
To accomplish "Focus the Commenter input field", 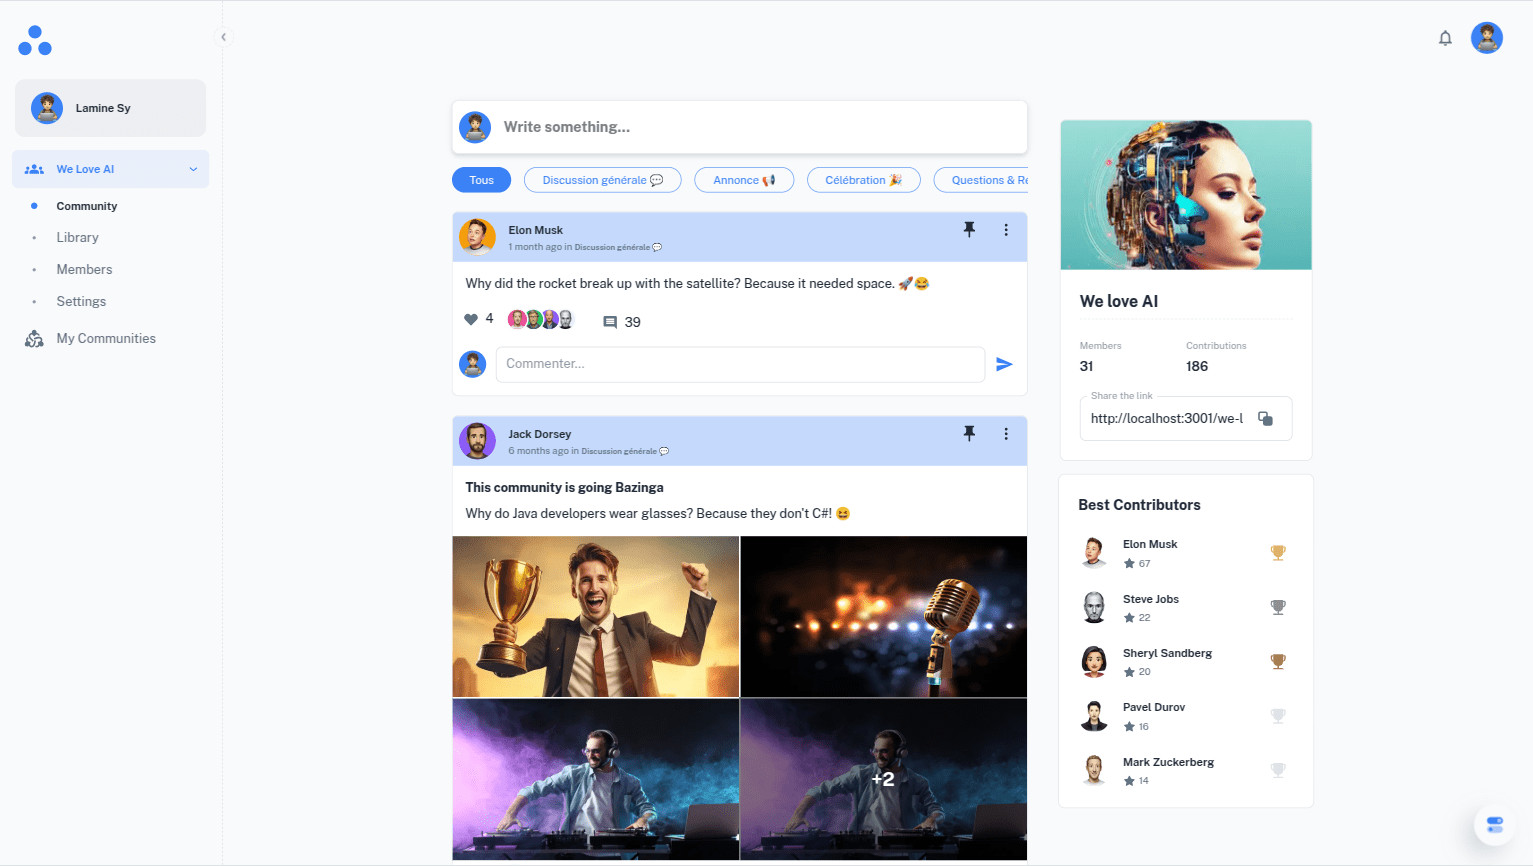I will click(740, 364).
